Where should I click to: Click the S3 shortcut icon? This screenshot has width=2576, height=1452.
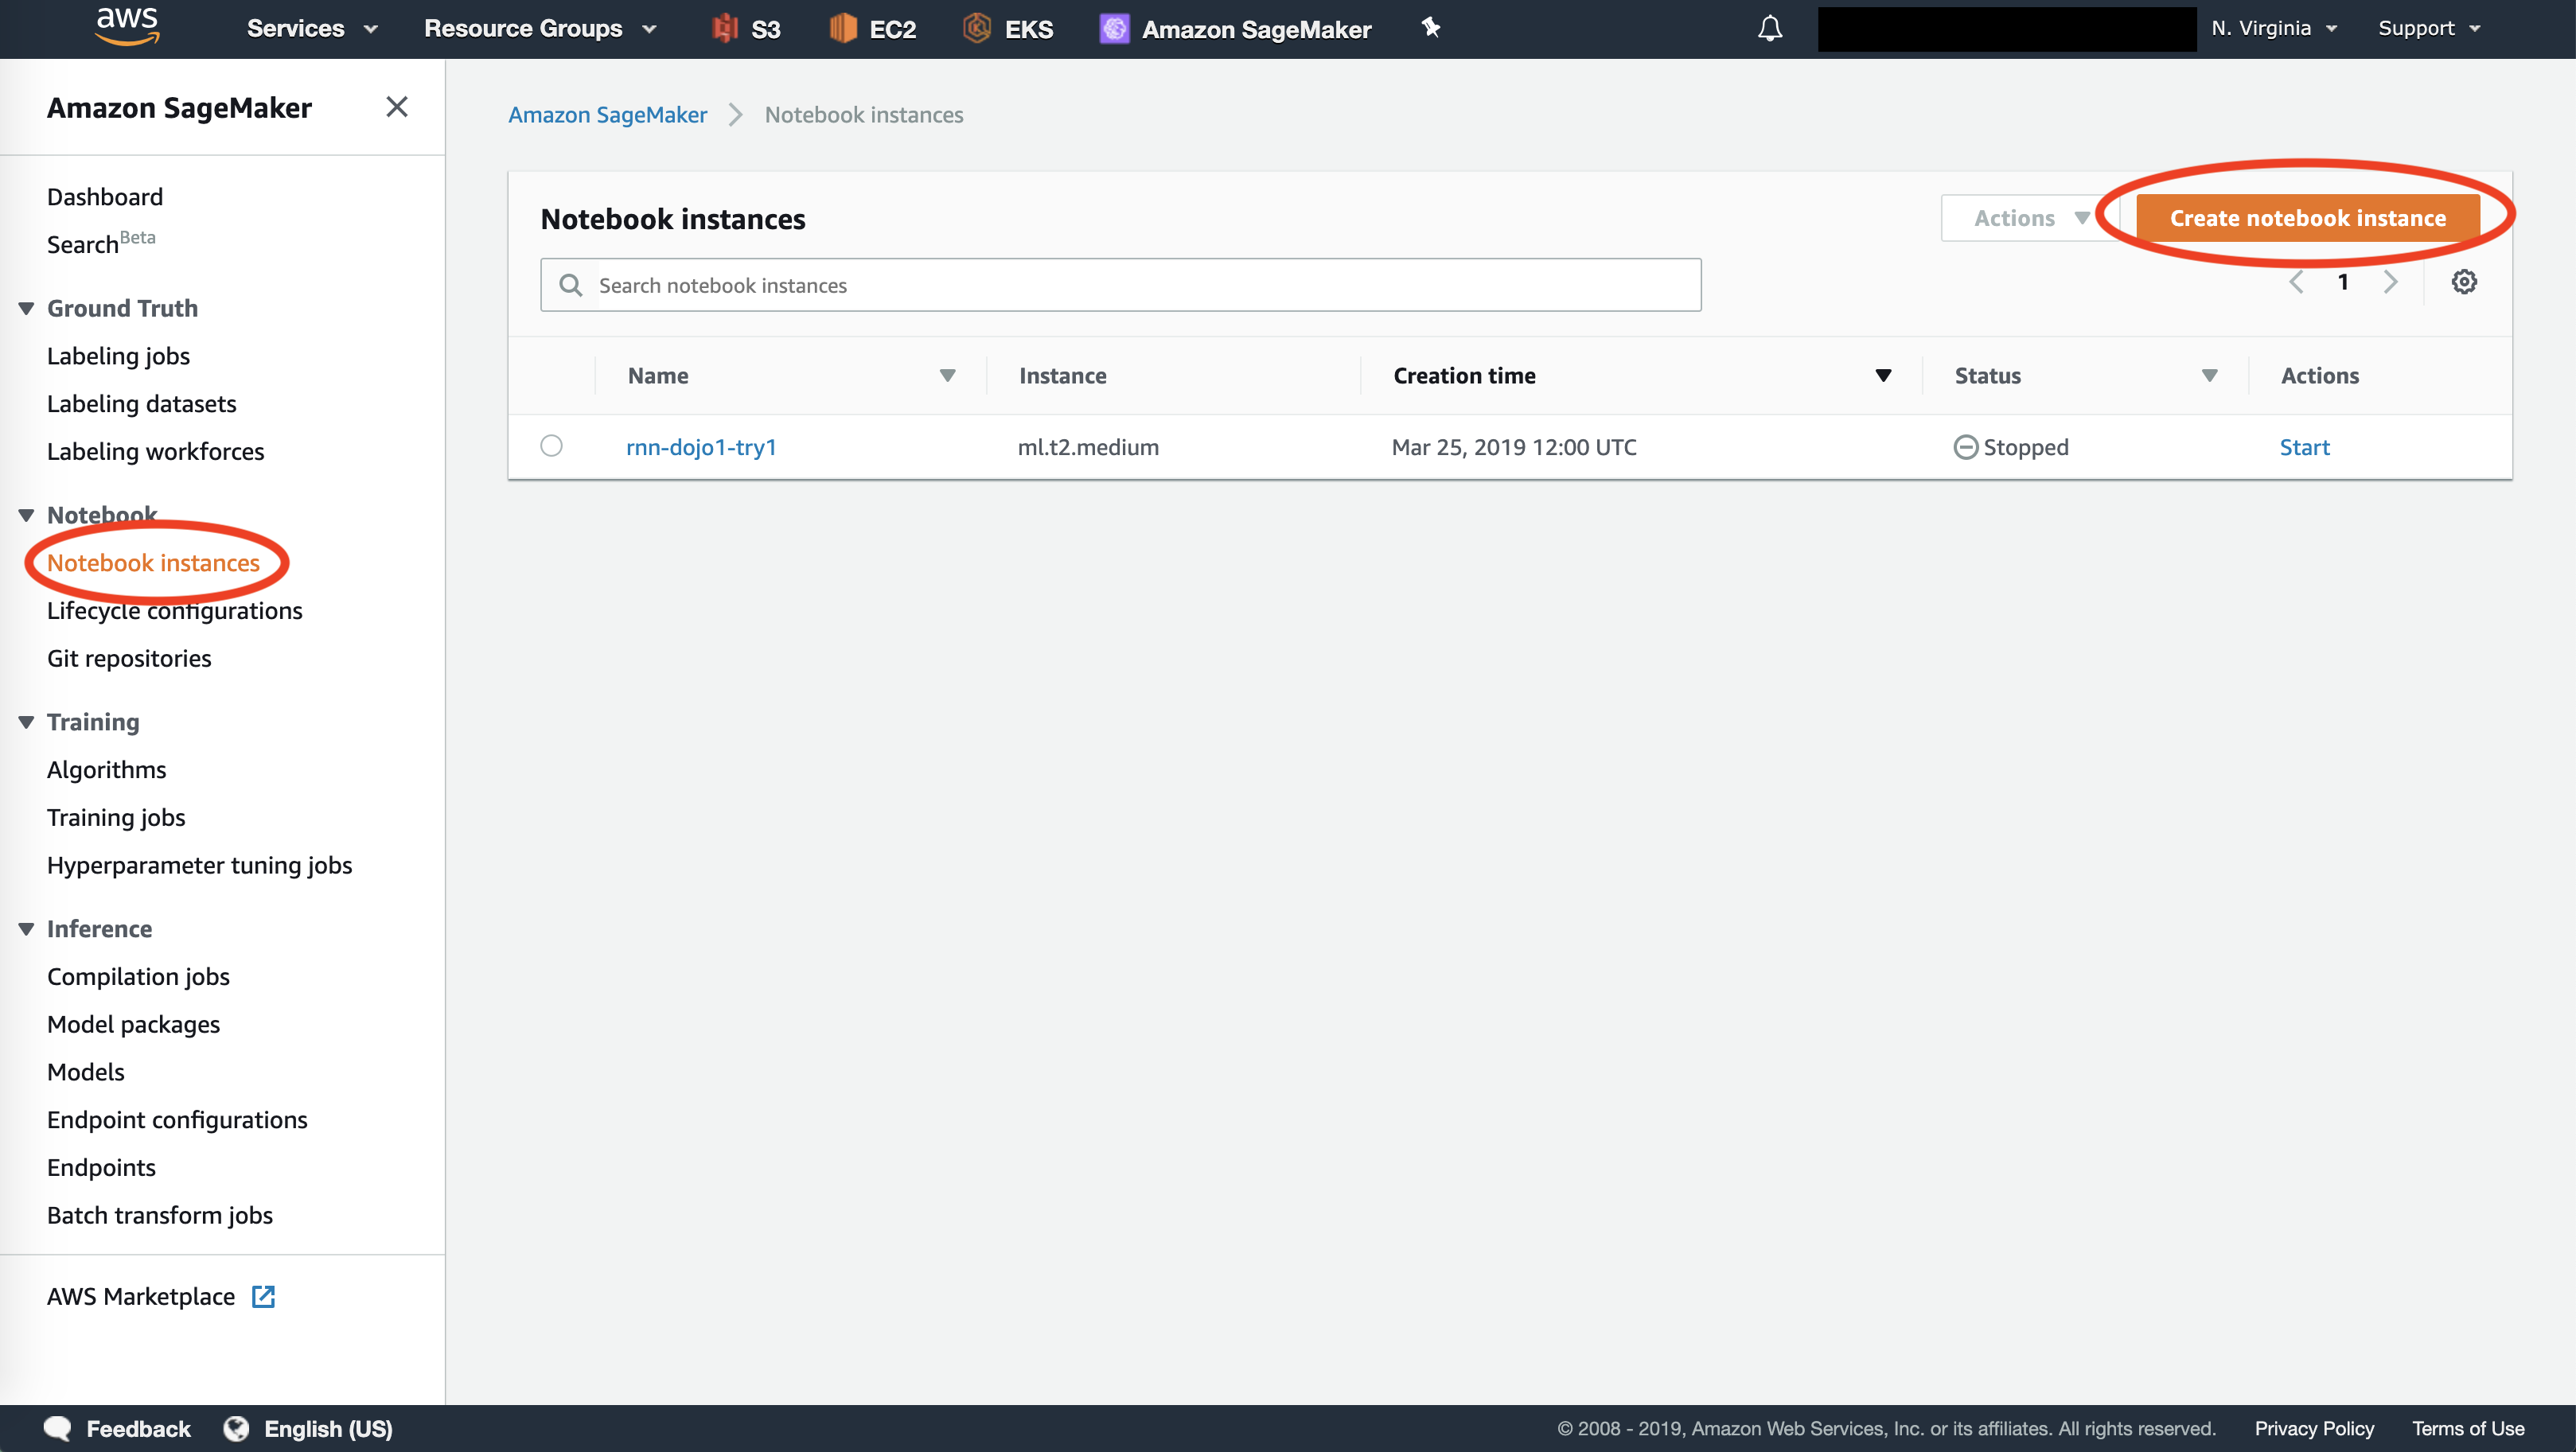725,29
